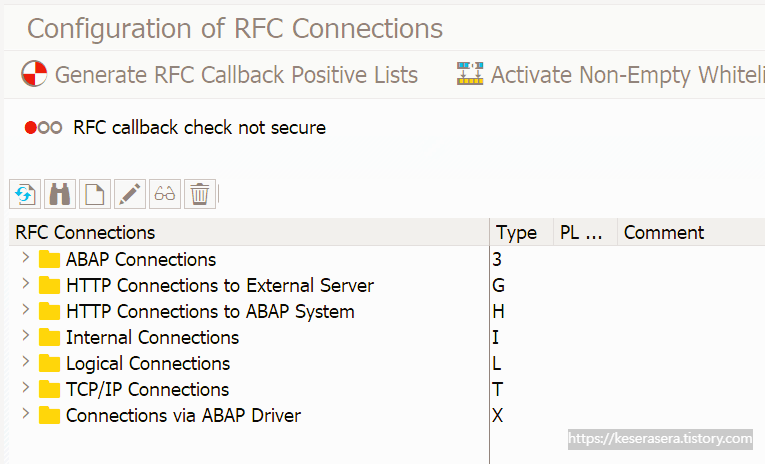
Task: Click the Activate Non-Empty Whitelists label
Action: [627, 75]
